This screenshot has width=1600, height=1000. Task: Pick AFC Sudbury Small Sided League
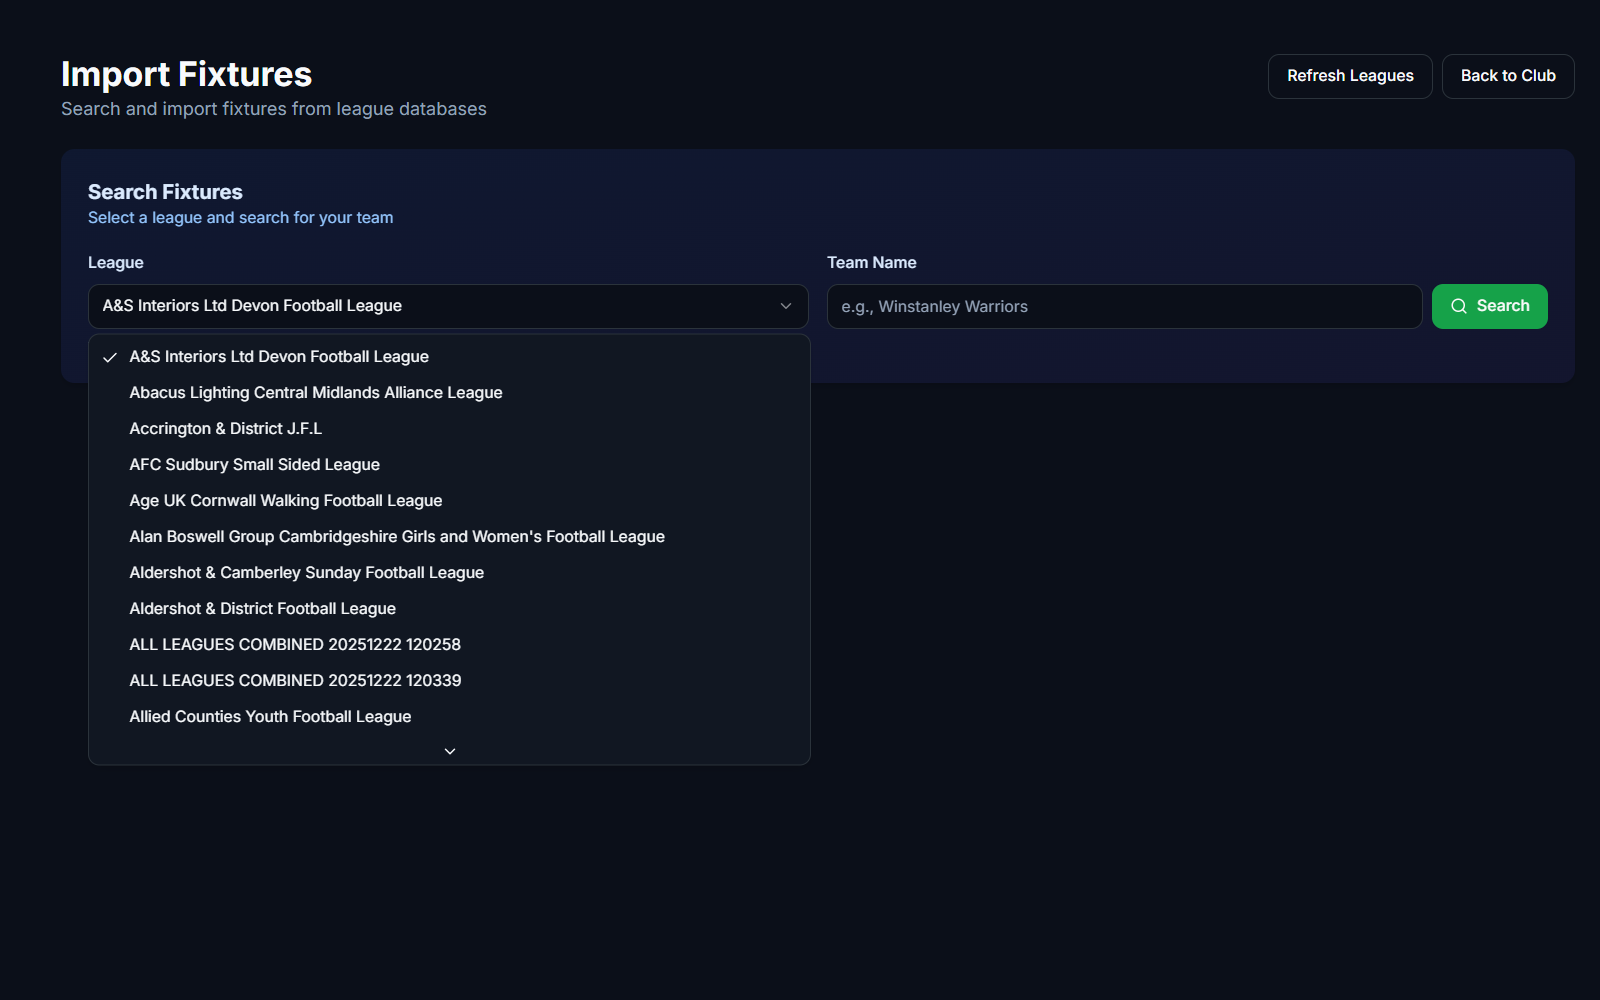pyautogui.click(x=254, y=465)
